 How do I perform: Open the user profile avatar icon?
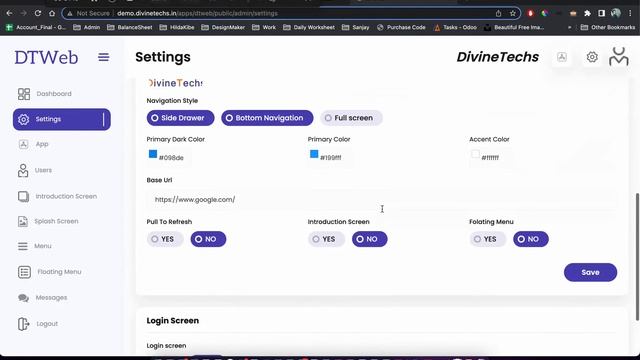coord(619,56)
